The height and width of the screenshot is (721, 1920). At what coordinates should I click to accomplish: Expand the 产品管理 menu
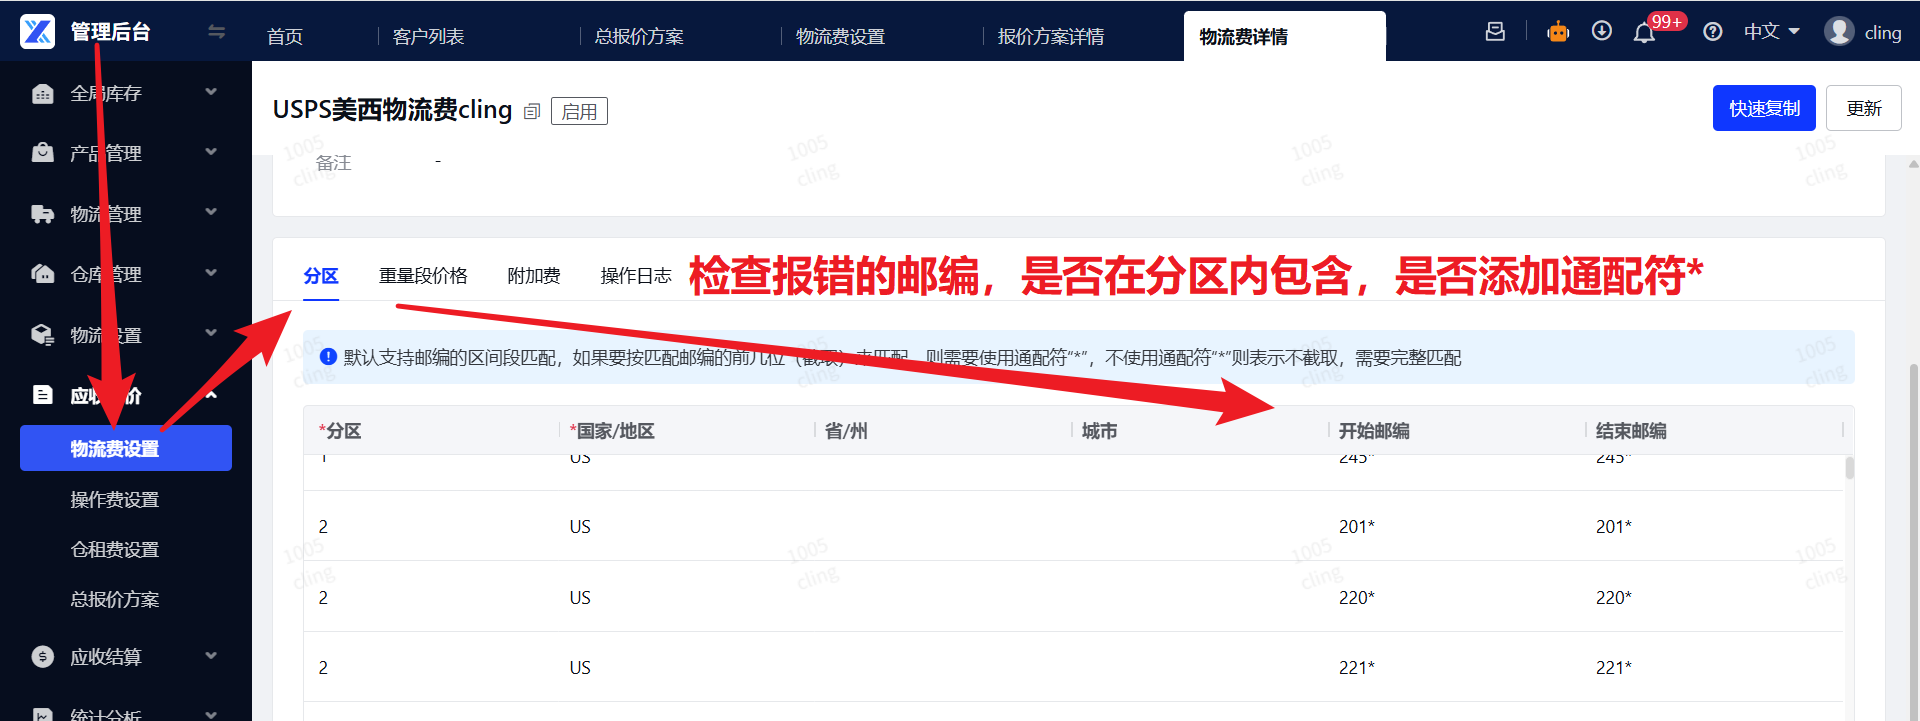coord(211,152)
